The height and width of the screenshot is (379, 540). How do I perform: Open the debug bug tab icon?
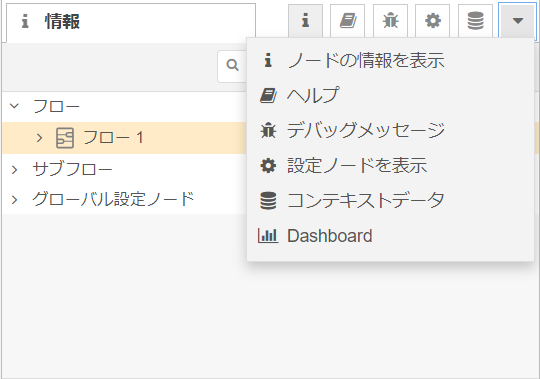coord(390,21)
